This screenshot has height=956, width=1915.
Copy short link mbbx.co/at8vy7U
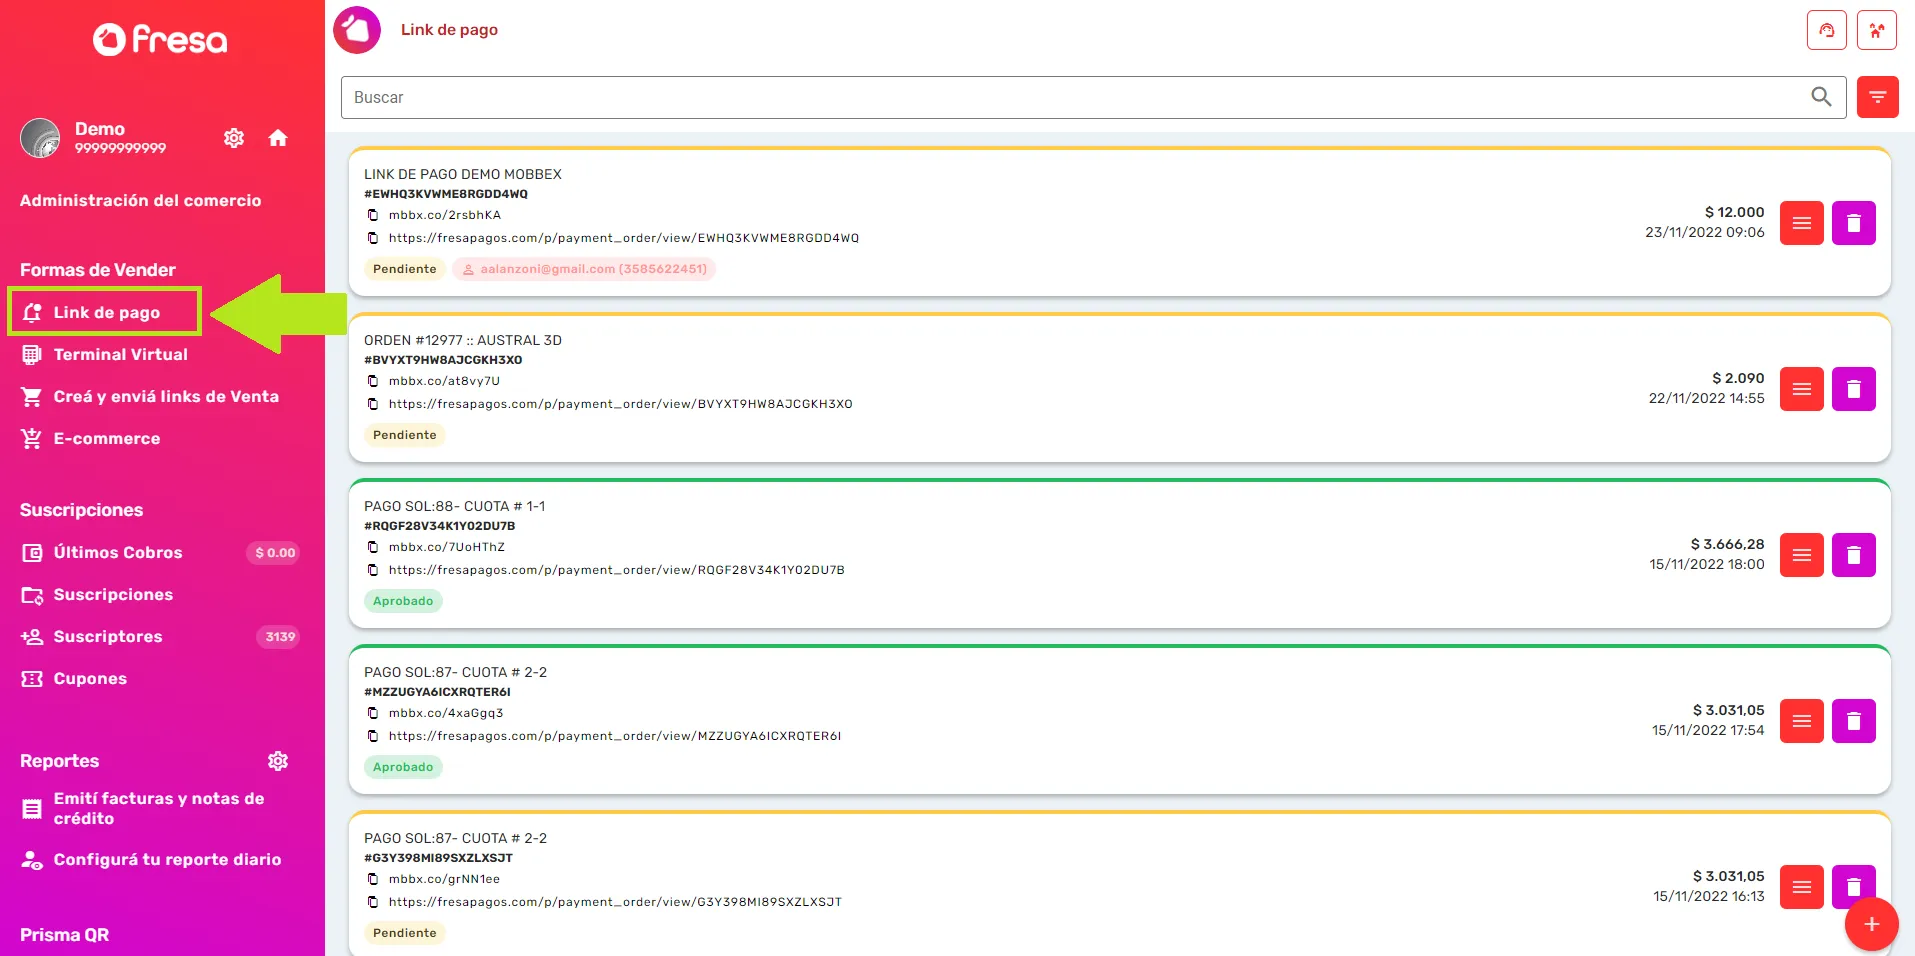tap(373, 381)
